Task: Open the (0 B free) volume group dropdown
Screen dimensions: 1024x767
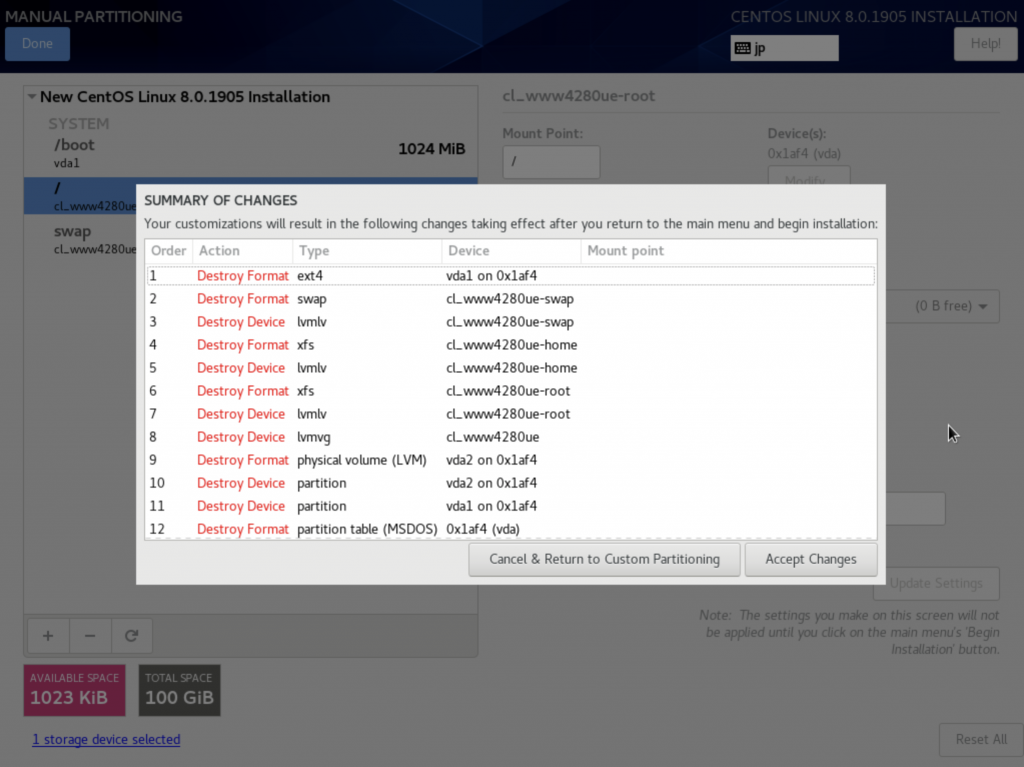Action: click(943, 306)
